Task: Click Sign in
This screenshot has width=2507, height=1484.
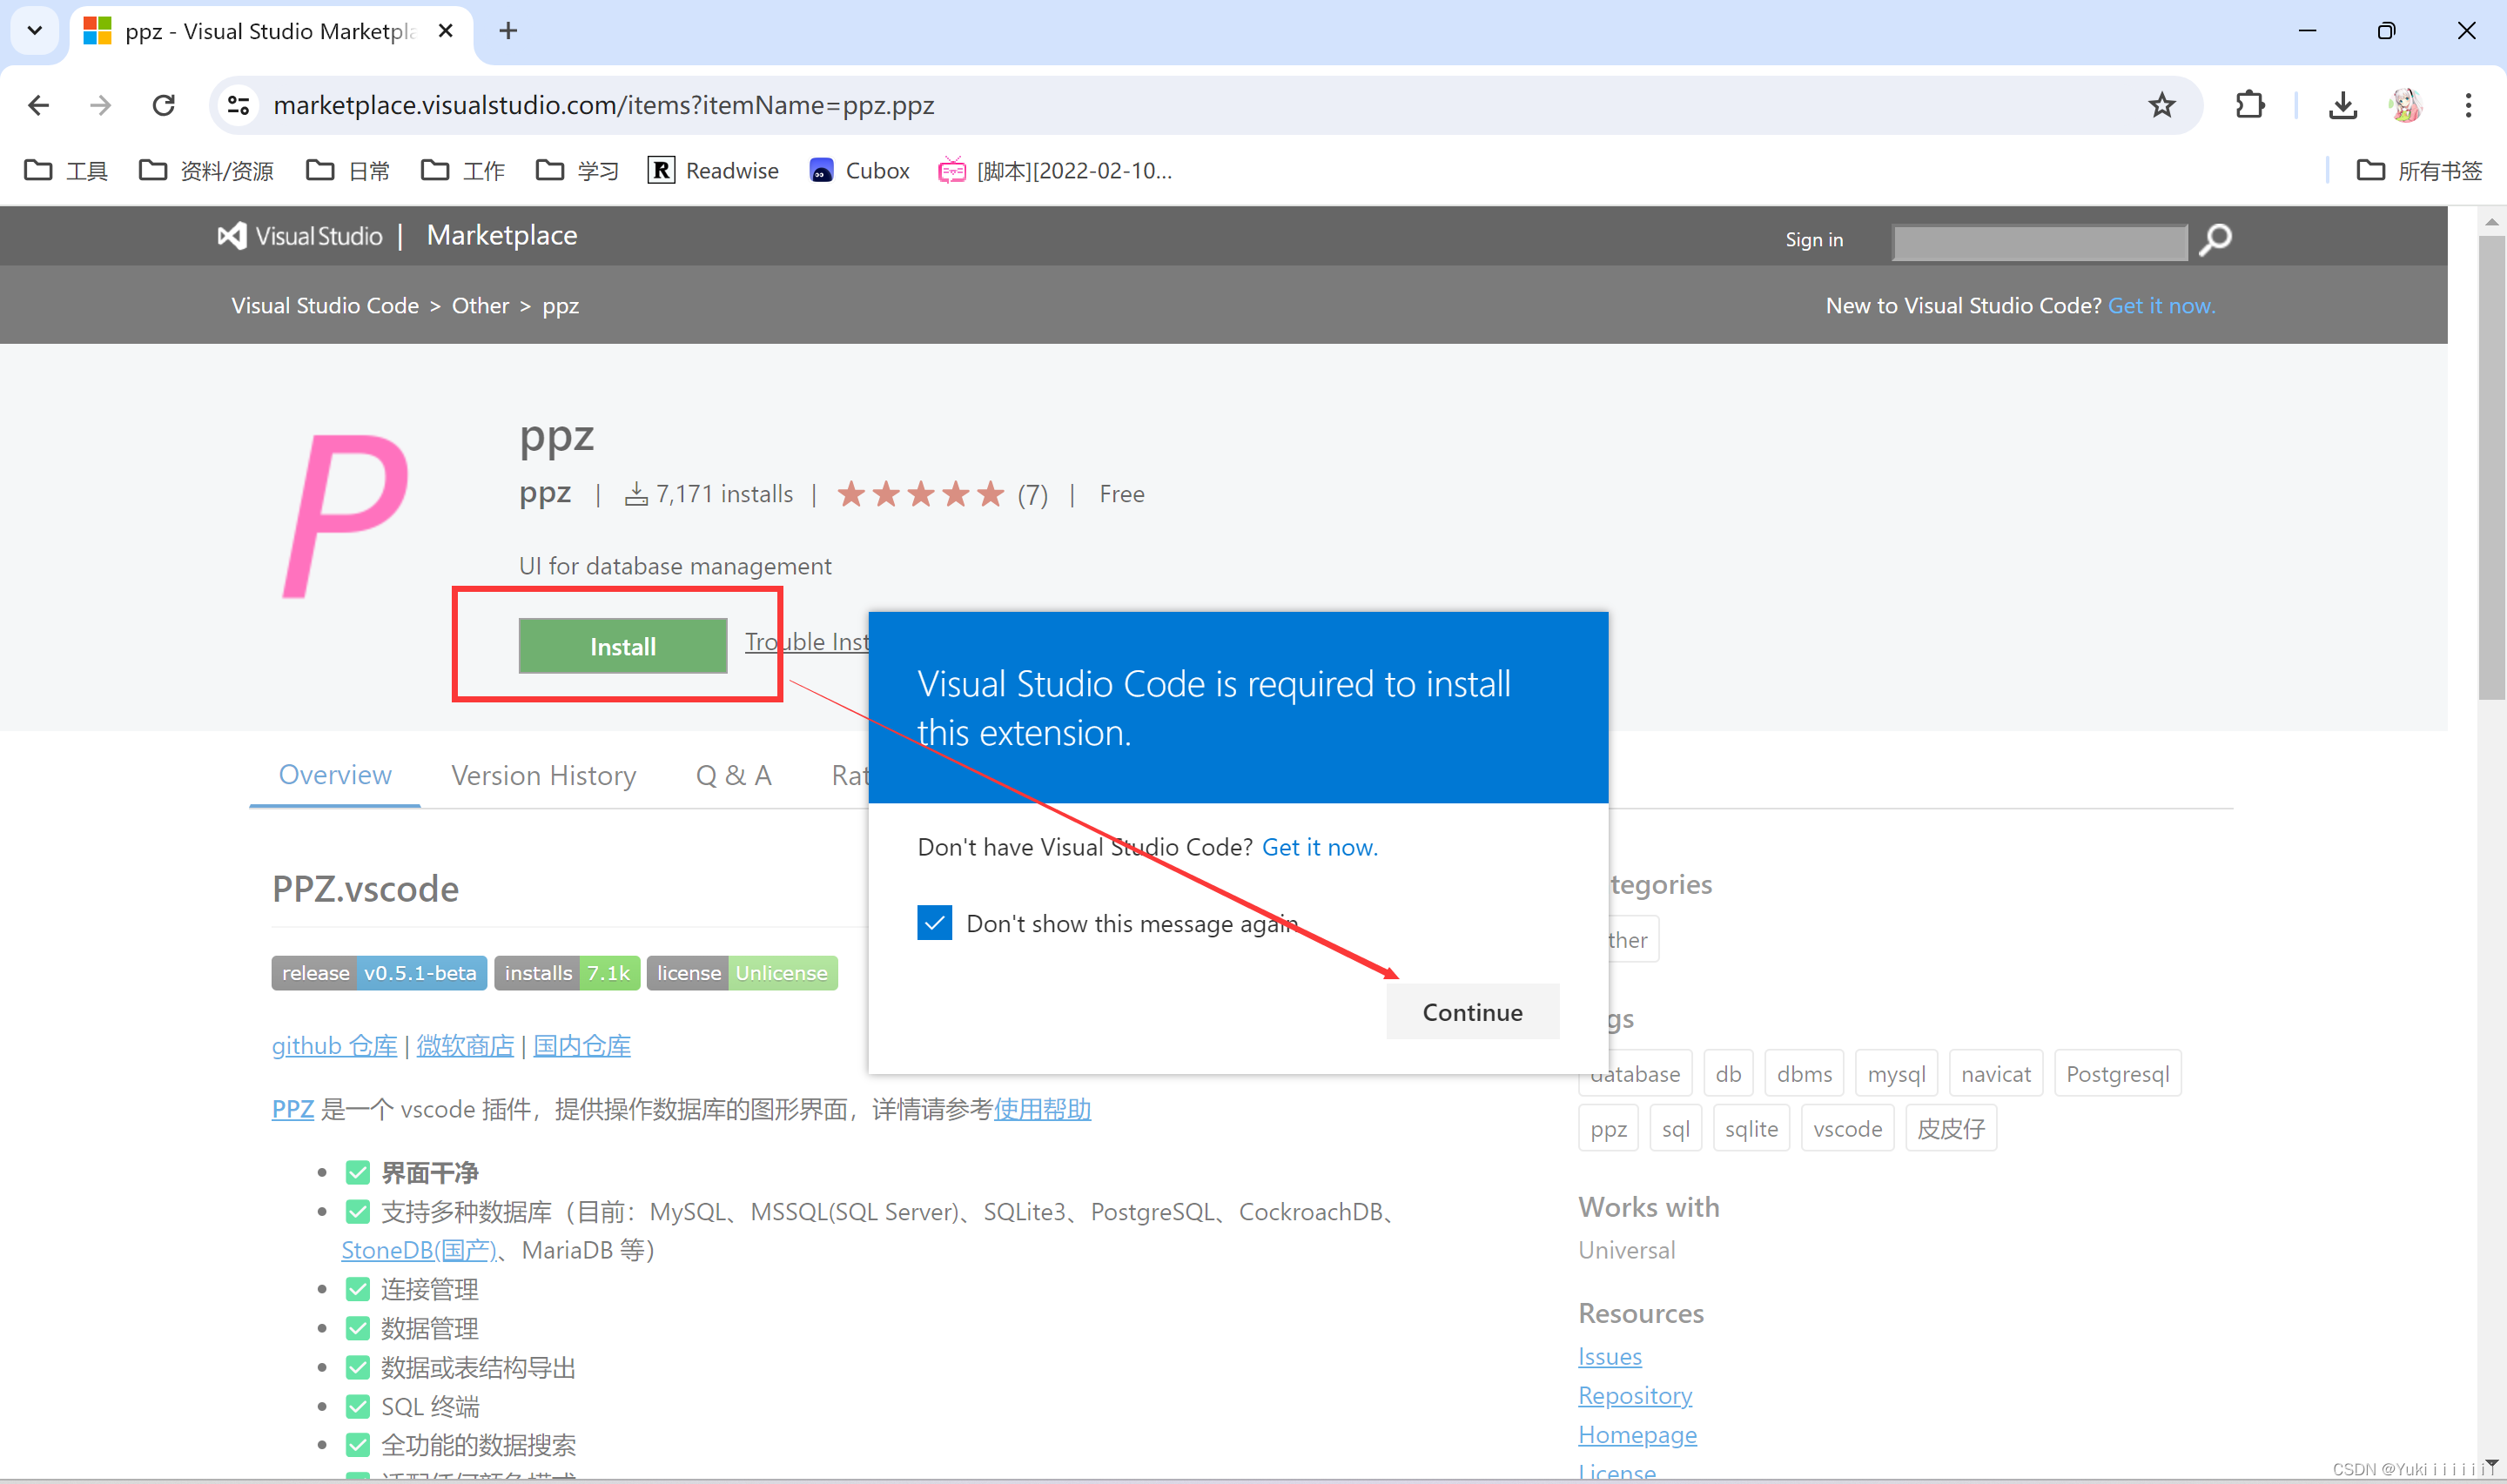Action: coord(1813,240)
